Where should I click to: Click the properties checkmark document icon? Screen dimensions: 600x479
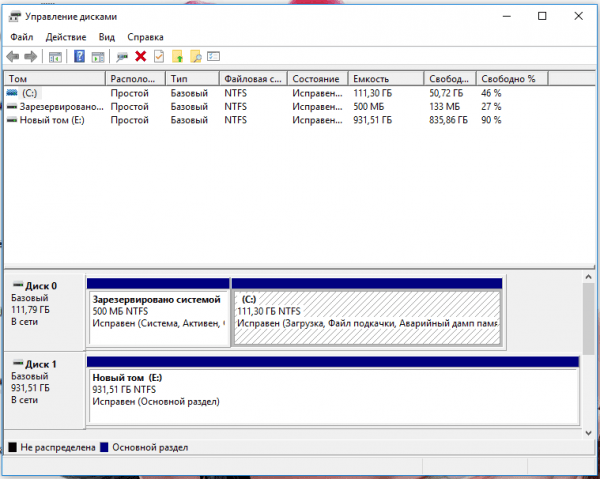[x=159, y=57]
